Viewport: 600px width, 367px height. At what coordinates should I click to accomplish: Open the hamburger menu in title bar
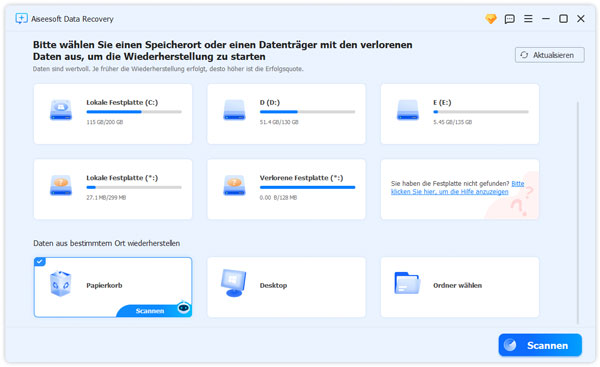(528, 18)
